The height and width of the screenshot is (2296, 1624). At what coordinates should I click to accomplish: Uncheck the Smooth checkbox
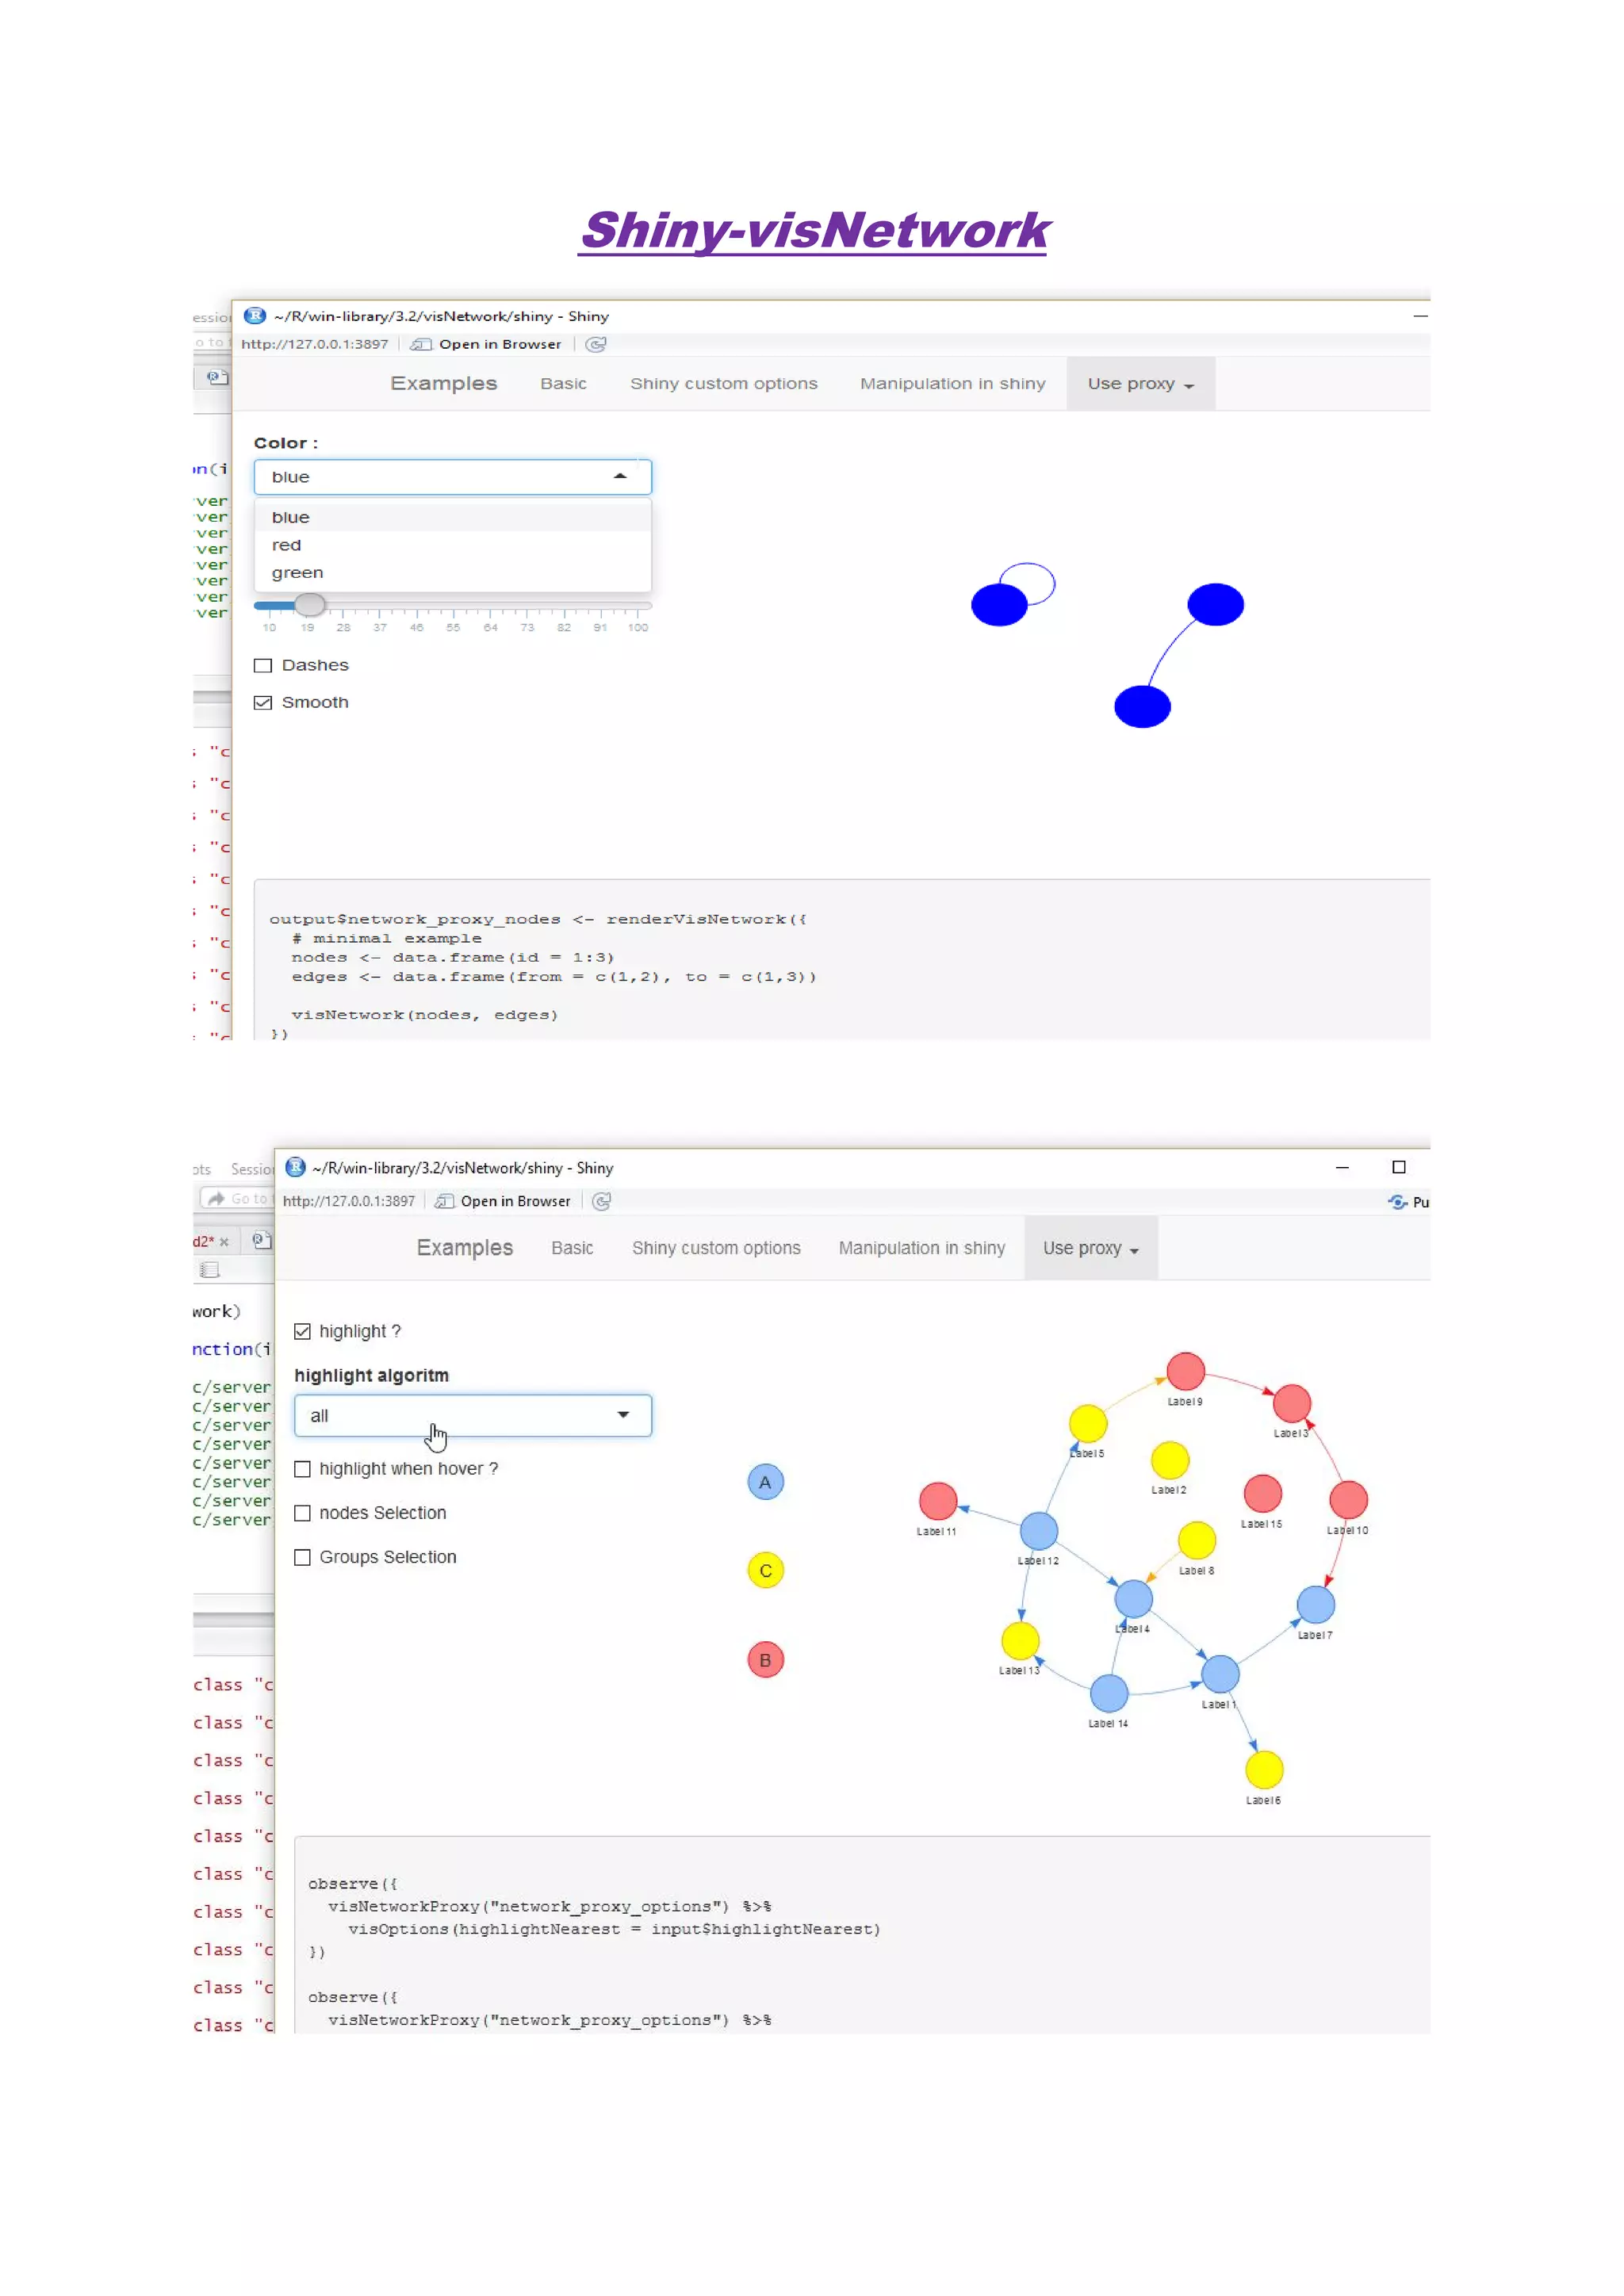[263, 703]
